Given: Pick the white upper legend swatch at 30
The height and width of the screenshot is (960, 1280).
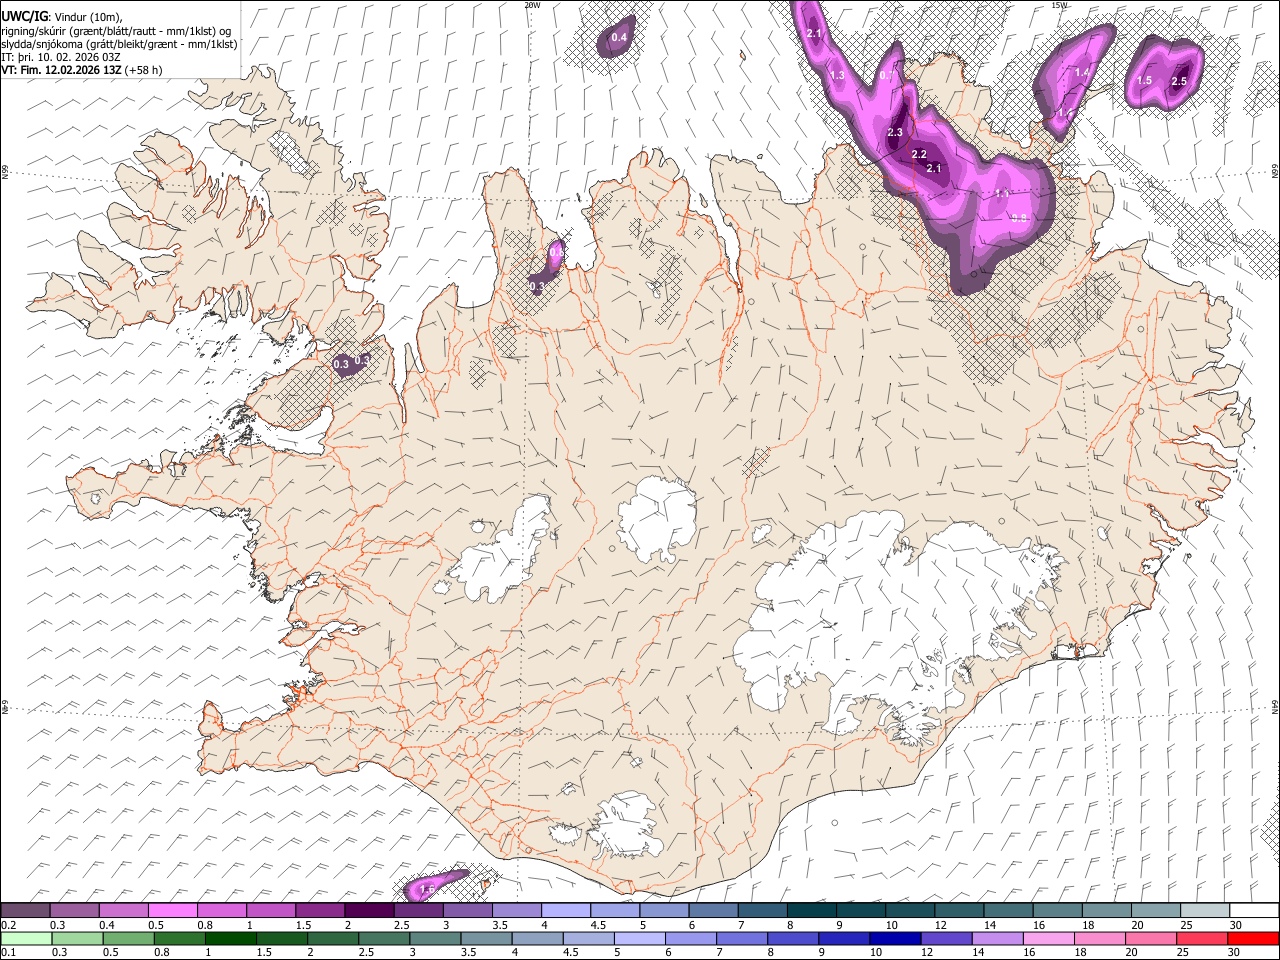Looking at the screenshot, I should 1254,910.
